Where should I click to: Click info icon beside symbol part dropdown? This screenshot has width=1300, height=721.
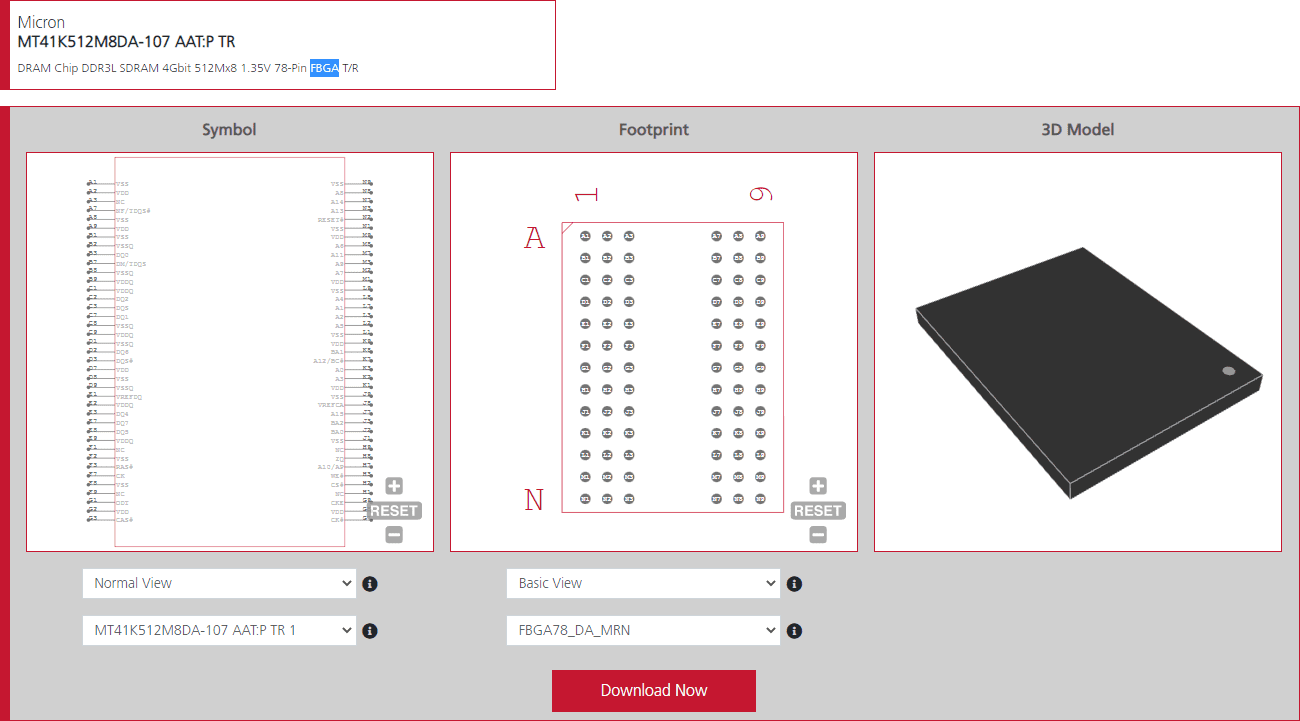(x=370, y=631)
